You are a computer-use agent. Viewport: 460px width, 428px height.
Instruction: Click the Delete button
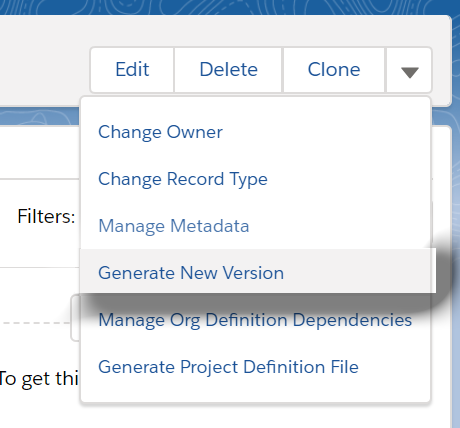(228, 70)
